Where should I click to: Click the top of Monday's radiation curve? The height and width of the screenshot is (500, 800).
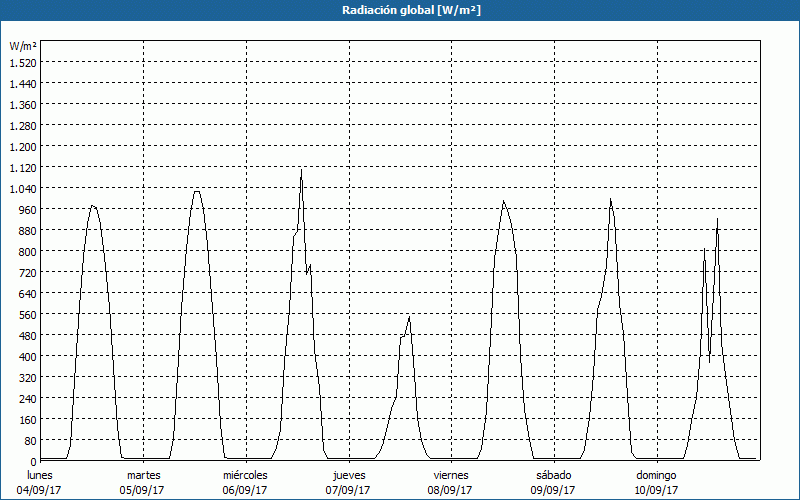coord(92,206)
